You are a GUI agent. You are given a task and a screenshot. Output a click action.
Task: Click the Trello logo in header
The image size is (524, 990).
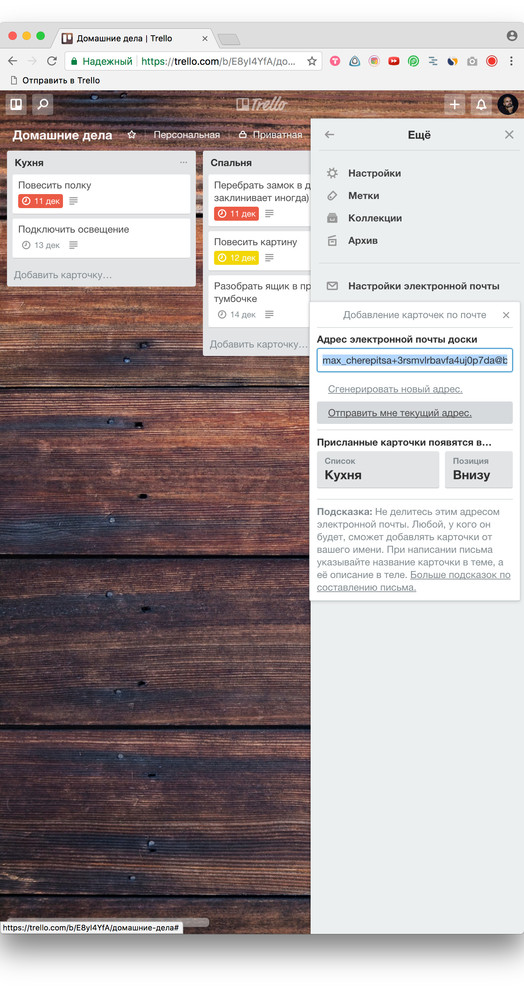(x=261, y=104)
